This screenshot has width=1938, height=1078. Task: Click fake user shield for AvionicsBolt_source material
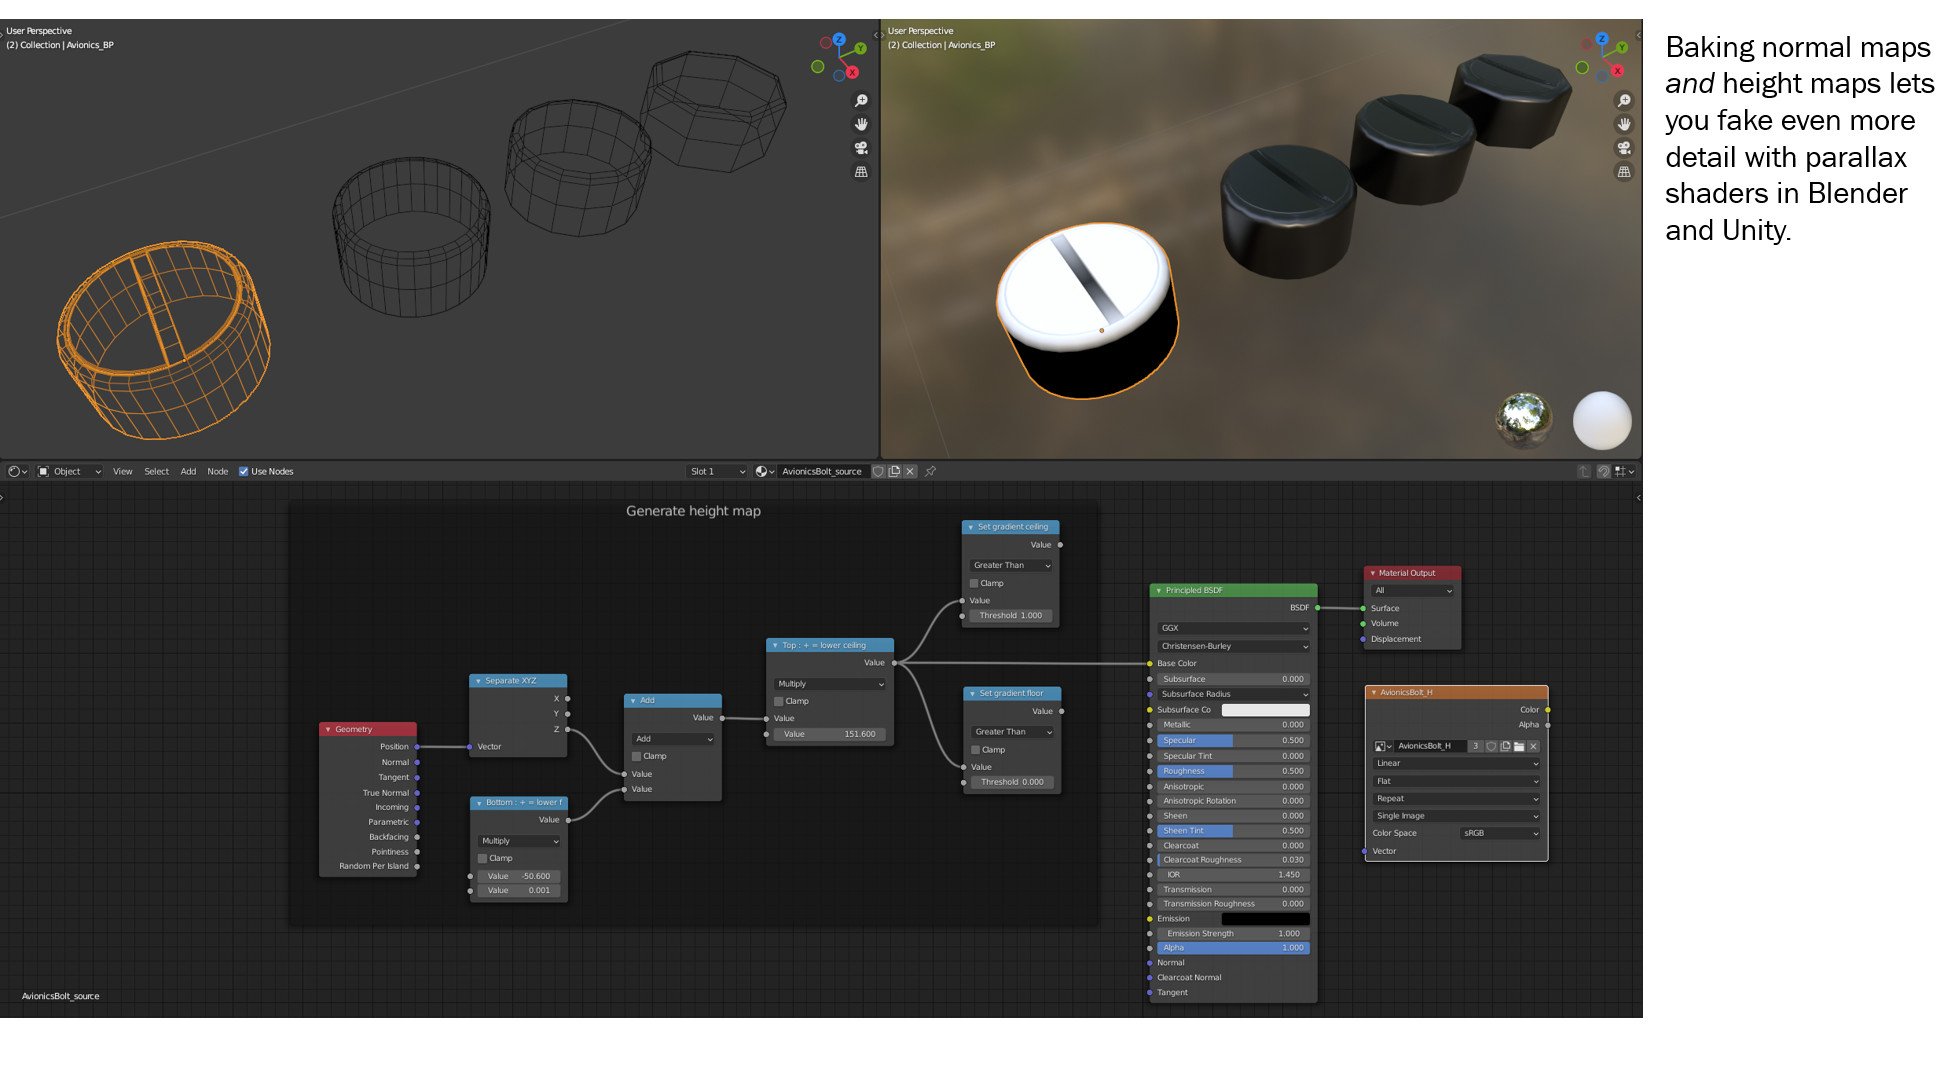click(878, 471)
